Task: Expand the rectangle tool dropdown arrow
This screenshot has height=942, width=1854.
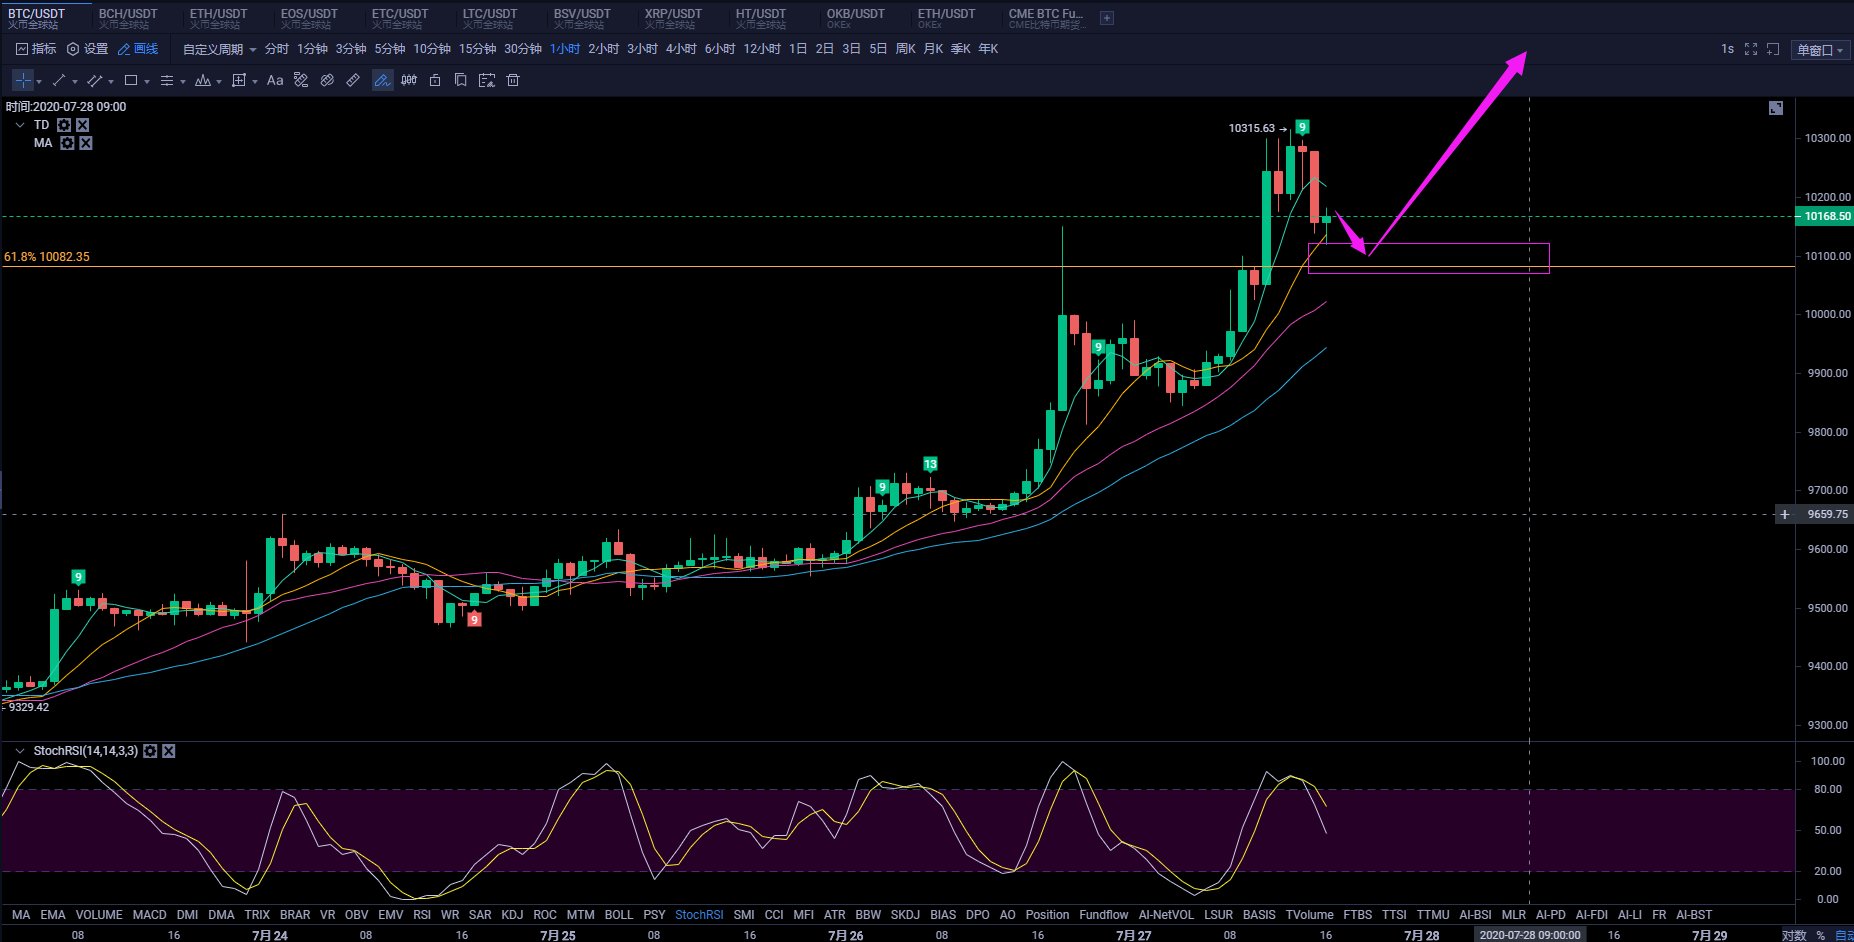Action: click(147, 82)
